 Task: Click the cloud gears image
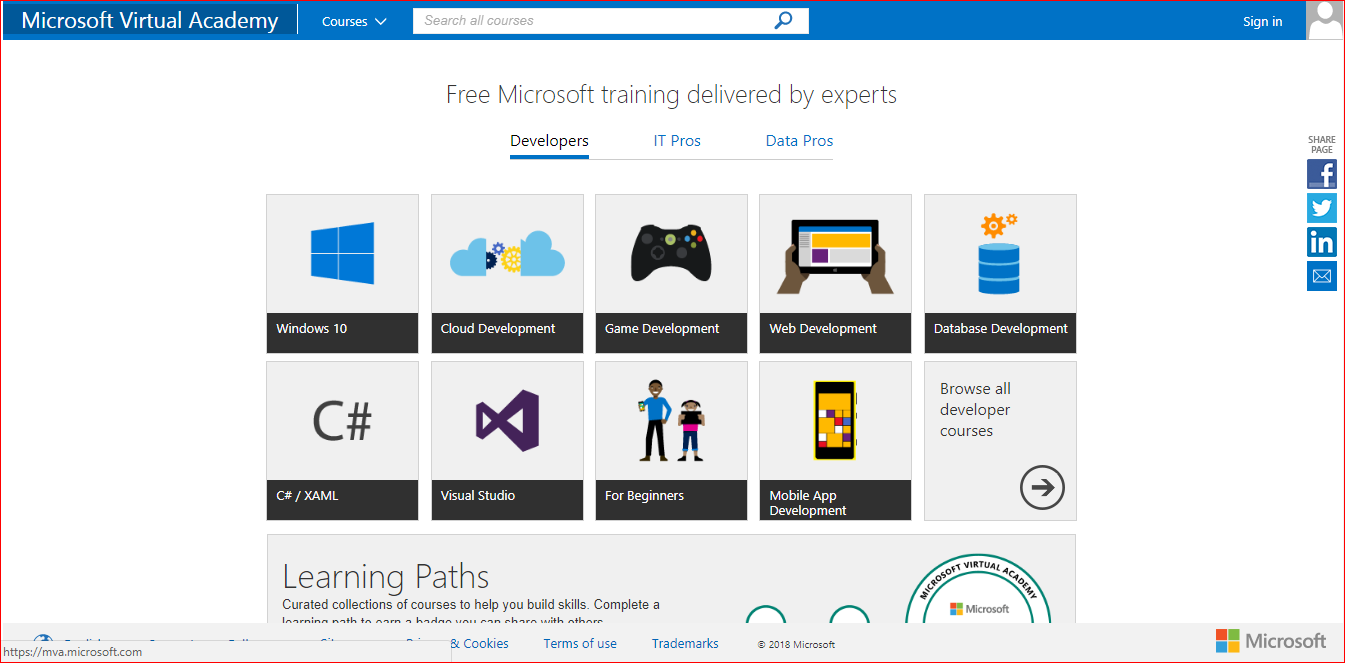click(507, 254)
